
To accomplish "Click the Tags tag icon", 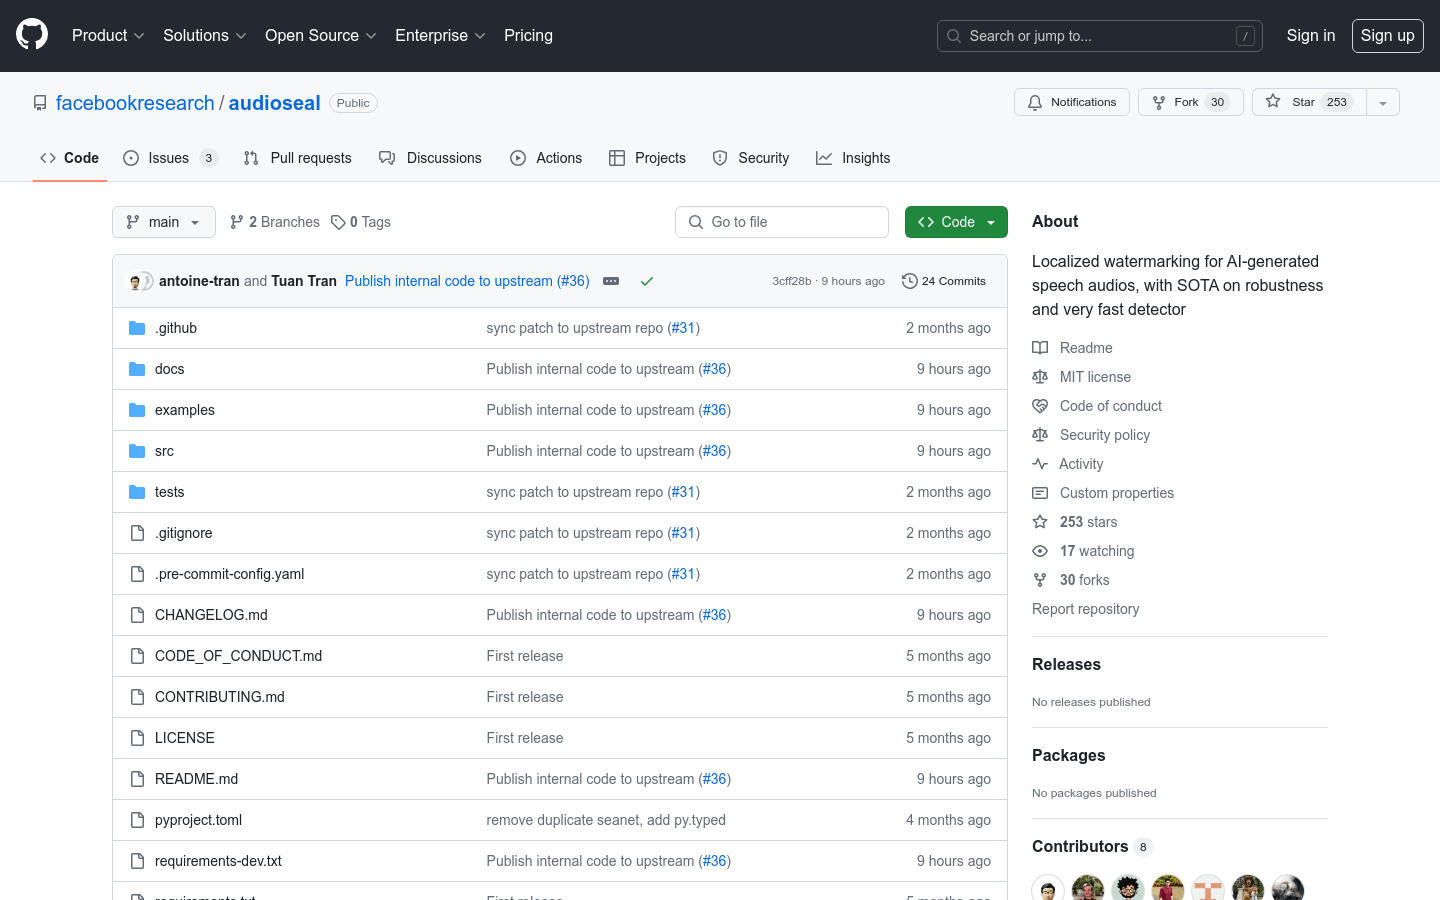I will point(338,222).
